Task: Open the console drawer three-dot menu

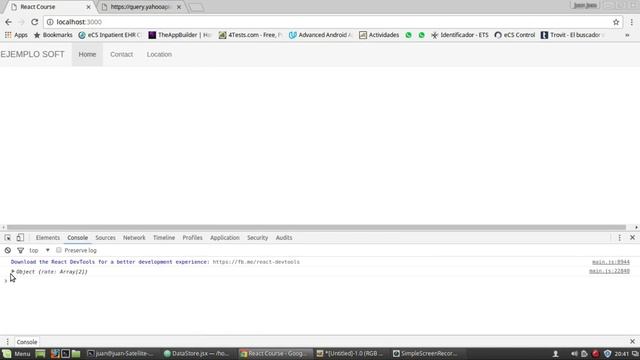Action: coord(7,342)
